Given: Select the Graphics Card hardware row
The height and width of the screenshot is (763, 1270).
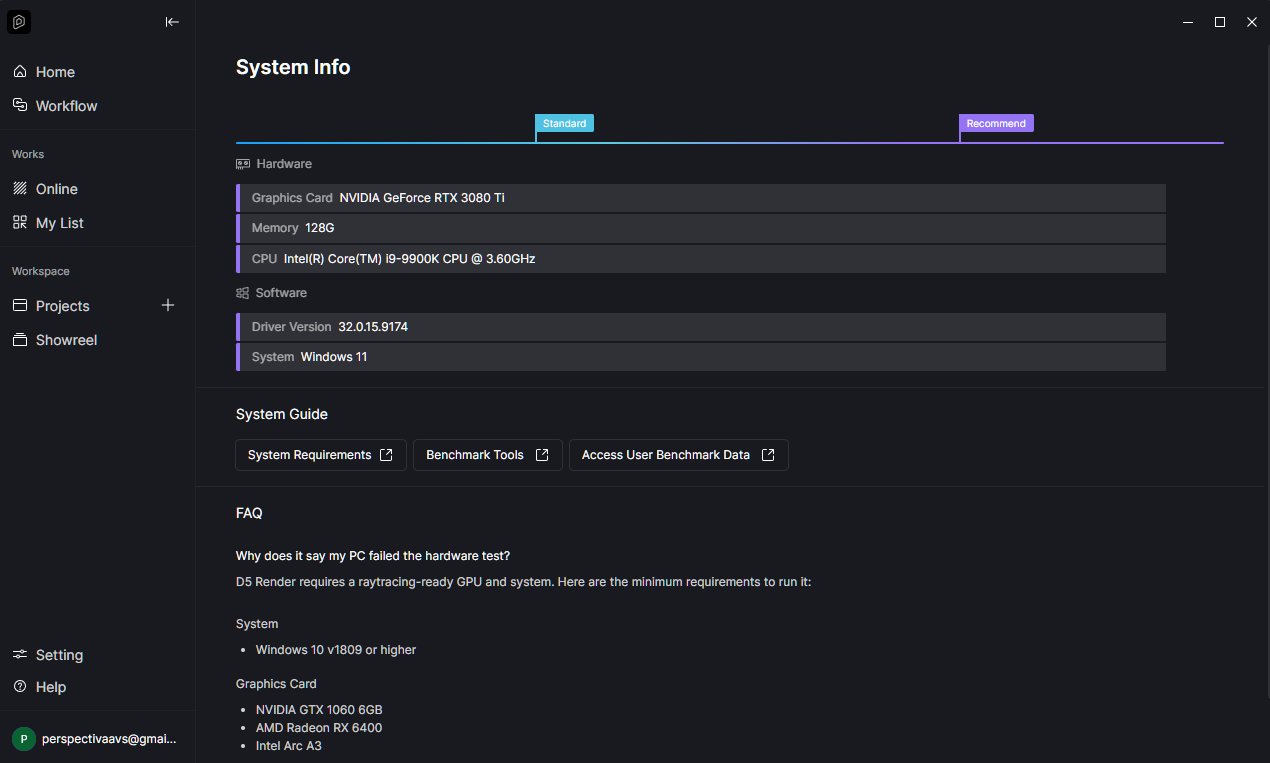Looking at the screenshot, I should point(700,198).
